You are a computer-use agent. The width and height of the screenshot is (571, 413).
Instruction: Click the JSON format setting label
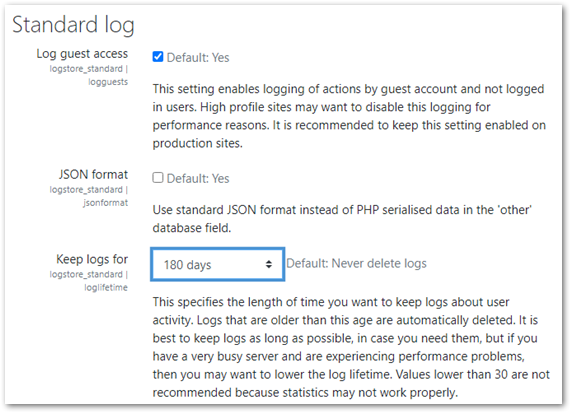[93, 174]
